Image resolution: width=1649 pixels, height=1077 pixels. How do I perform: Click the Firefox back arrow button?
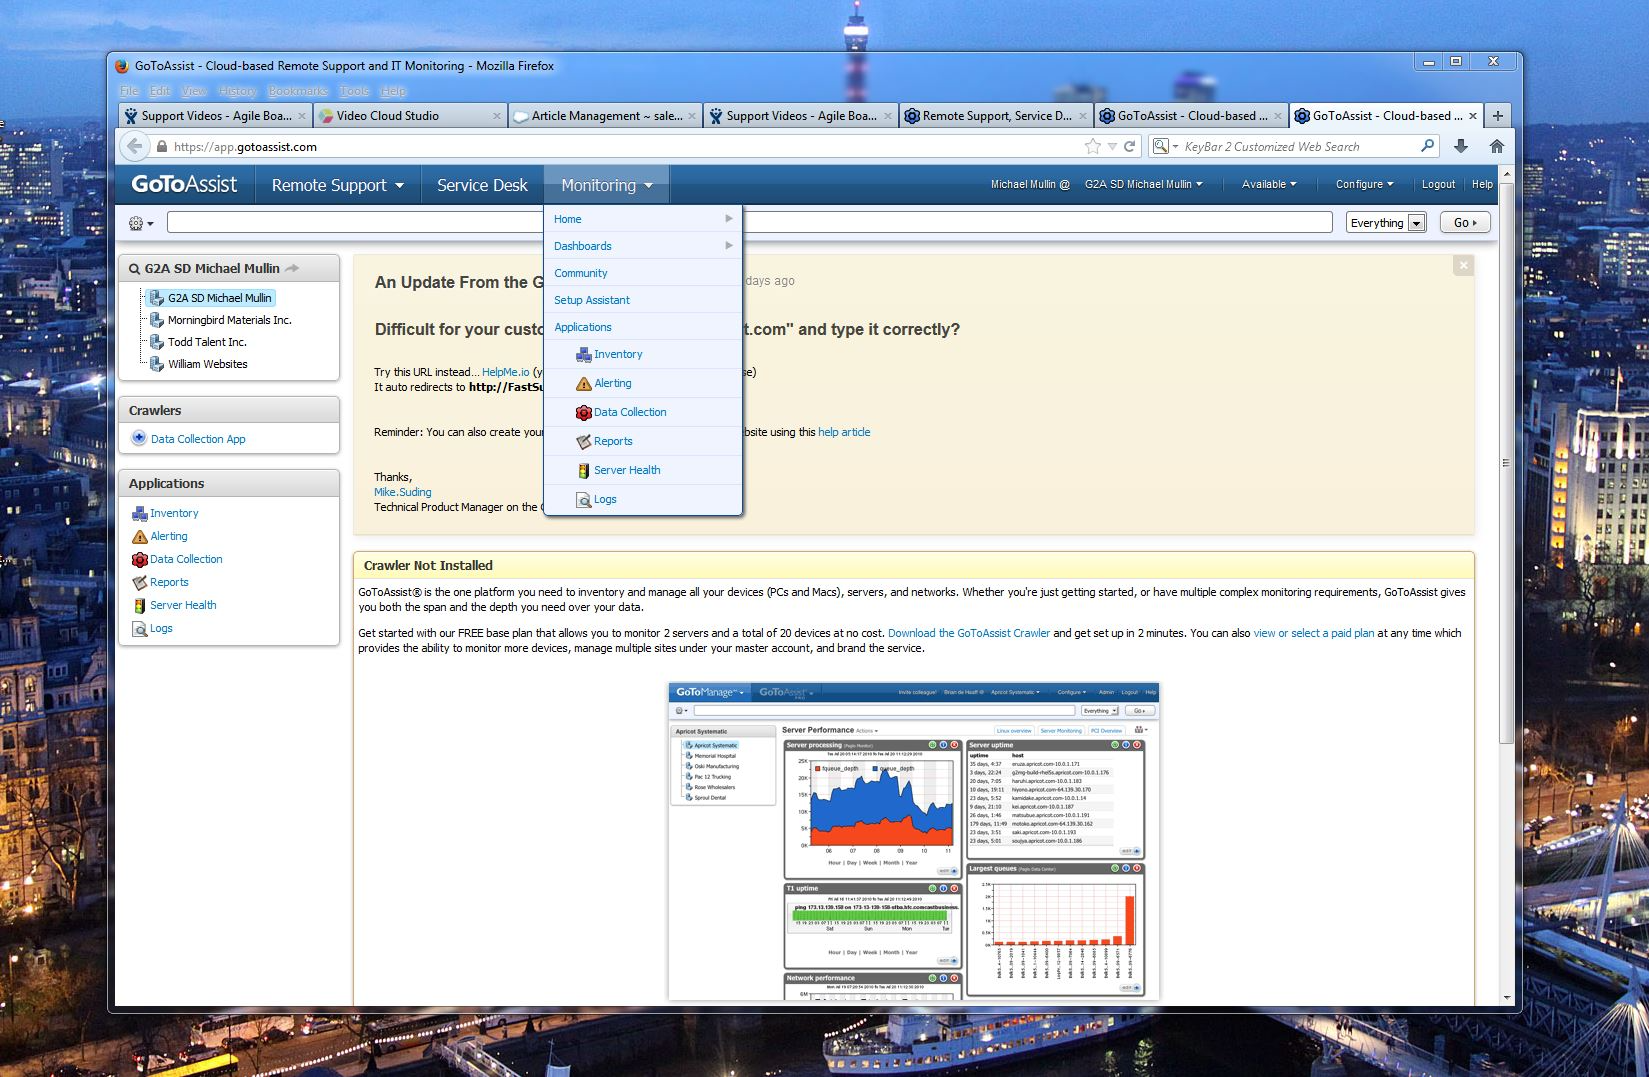pyautogui.click(x=135, y=146)
